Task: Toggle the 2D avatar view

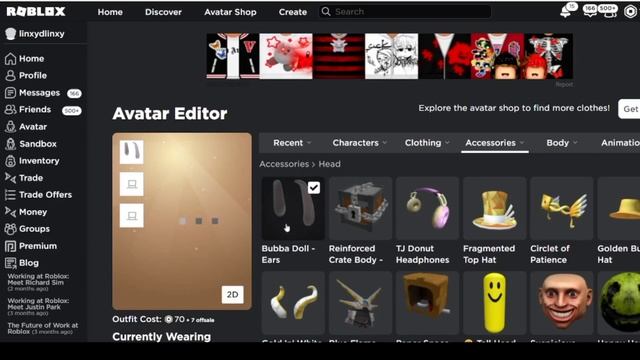Action: pyautogui.click(x=233, y=294)
